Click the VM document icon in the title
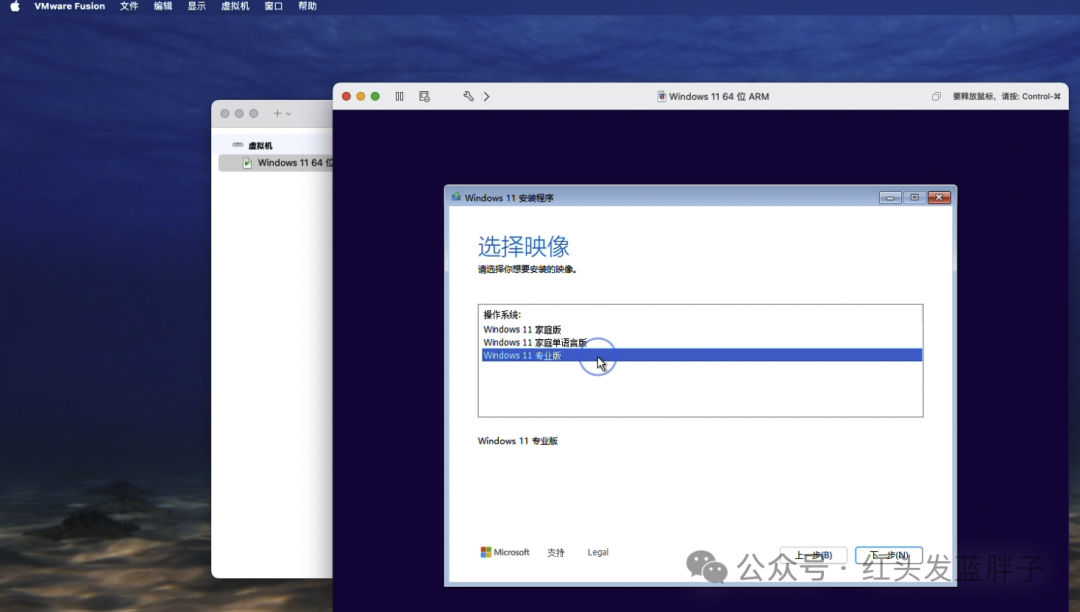Screen dimensions: 1080x612 point(661,96)
